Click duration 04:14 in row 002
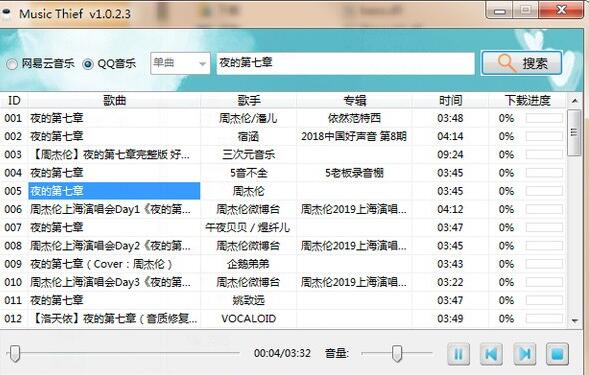The width and height of the screenshot is (589, 375). (x=450, y=136)
